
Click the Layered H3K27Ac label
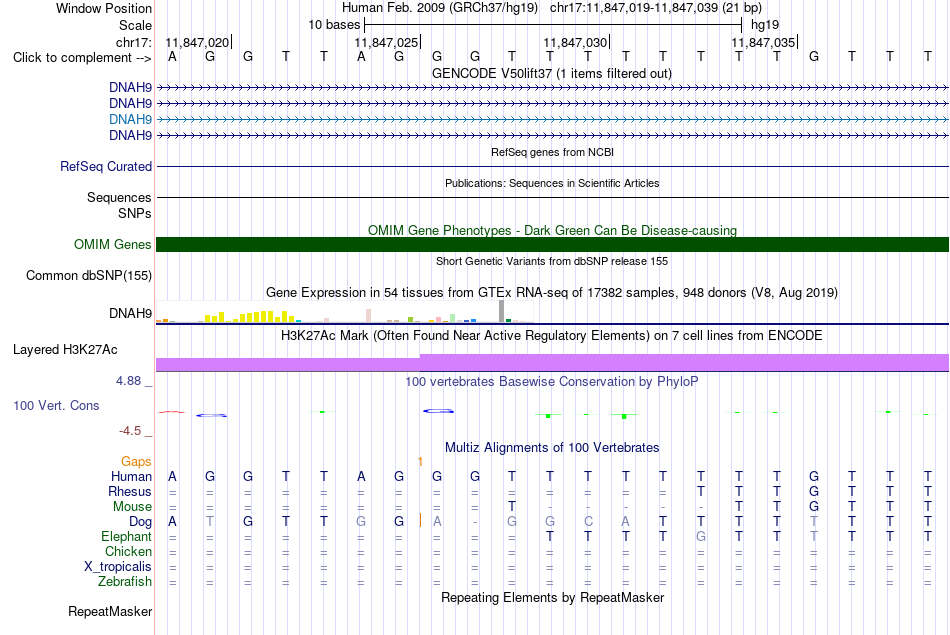pyautogui.click(x=65, y=350)
